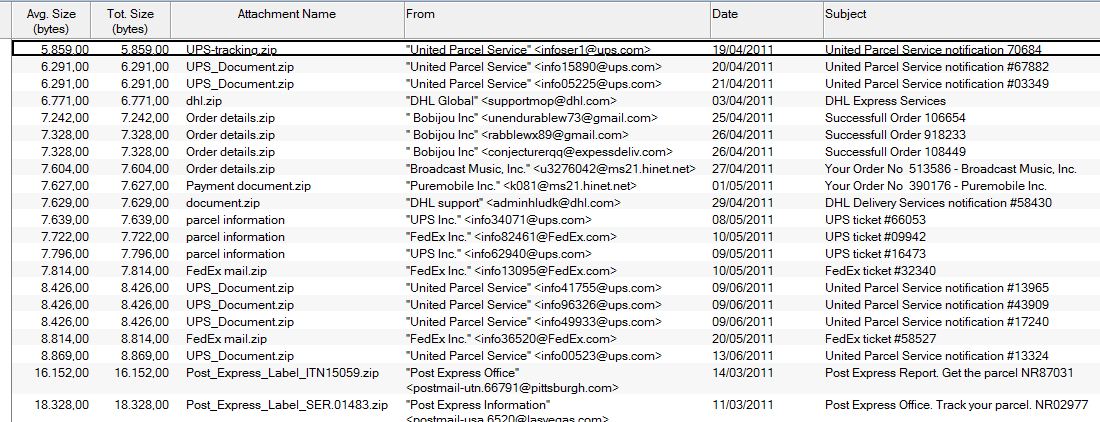The image size is (1100, 422).
Task: Select Post_Express_Label_ITN15059.zip attachment
Action: [x=282, y=373]
